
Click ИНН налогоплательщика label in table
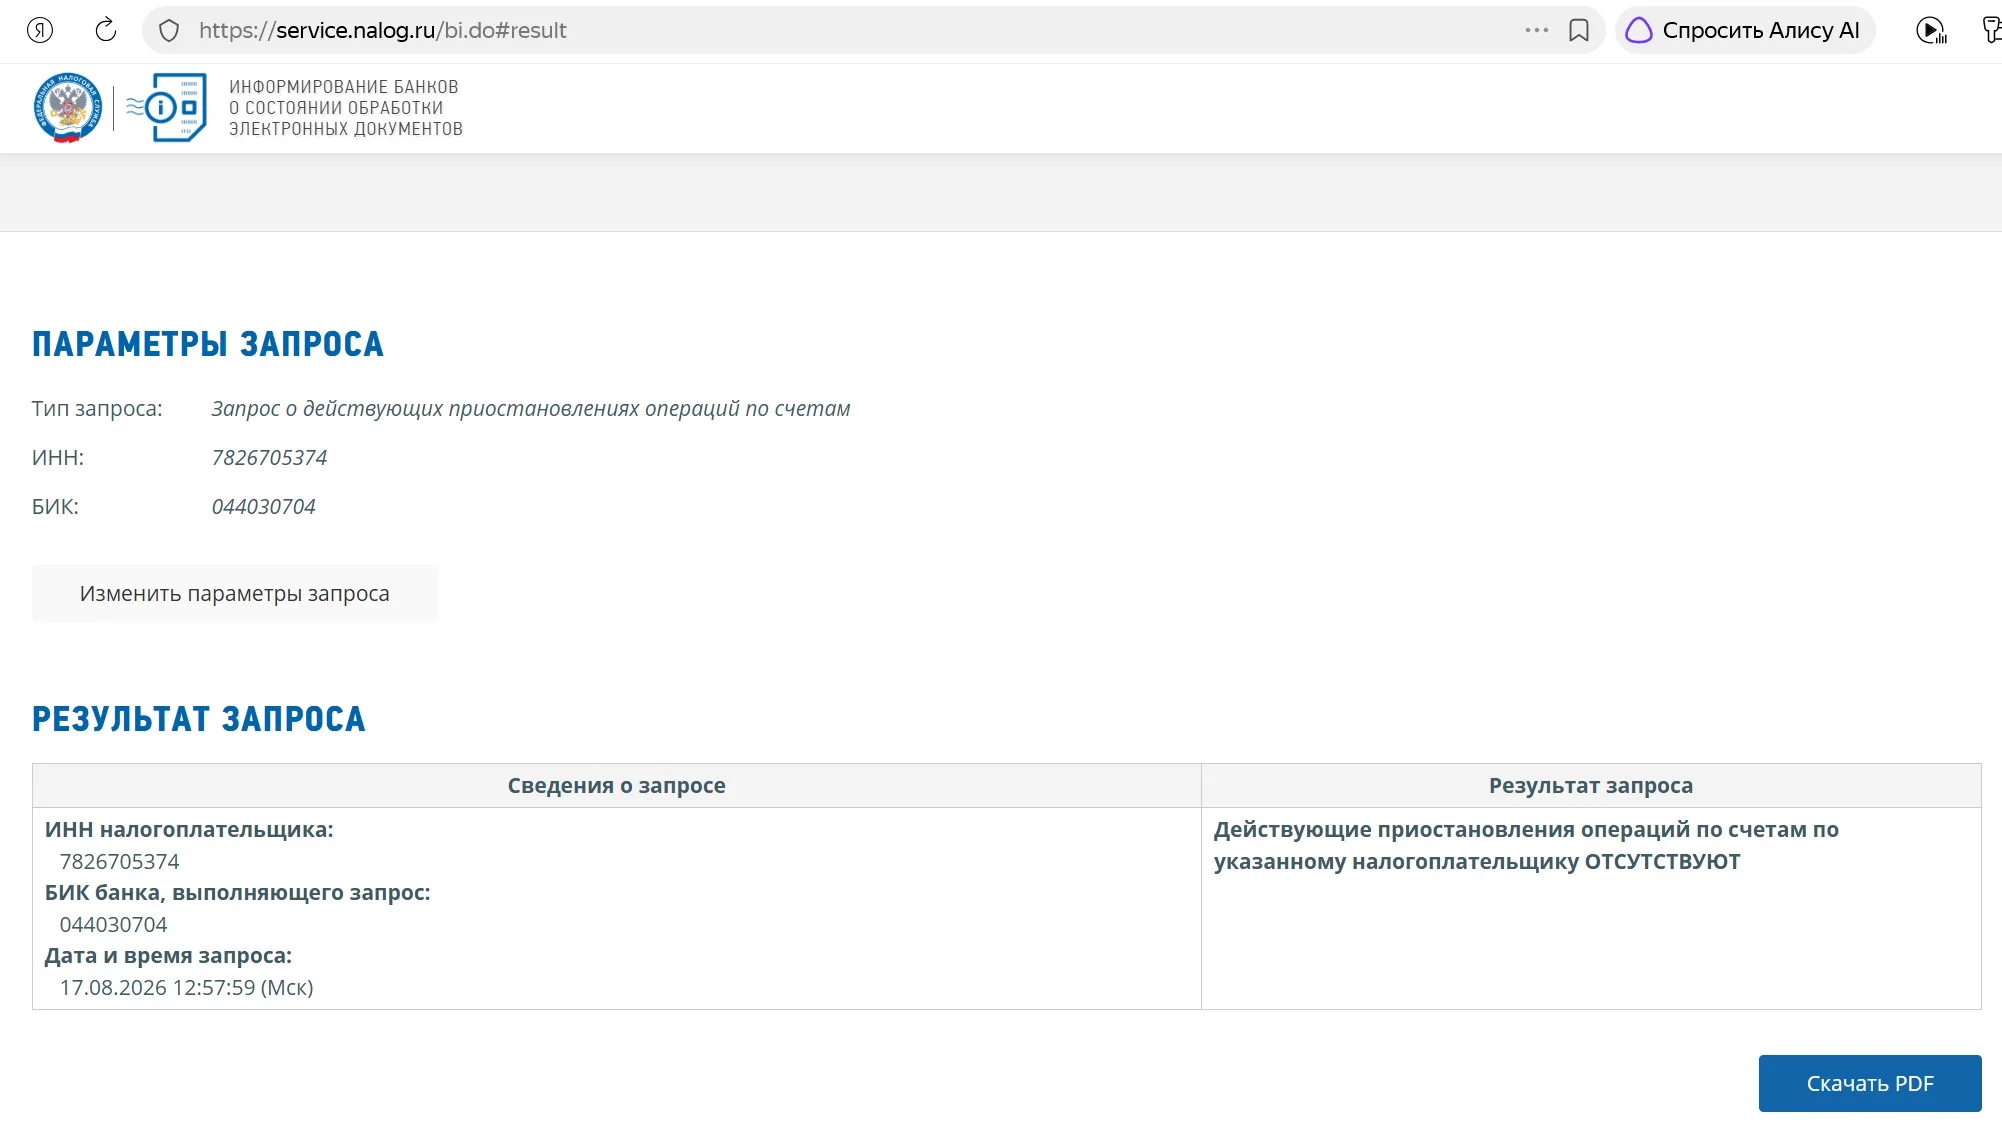189,829
